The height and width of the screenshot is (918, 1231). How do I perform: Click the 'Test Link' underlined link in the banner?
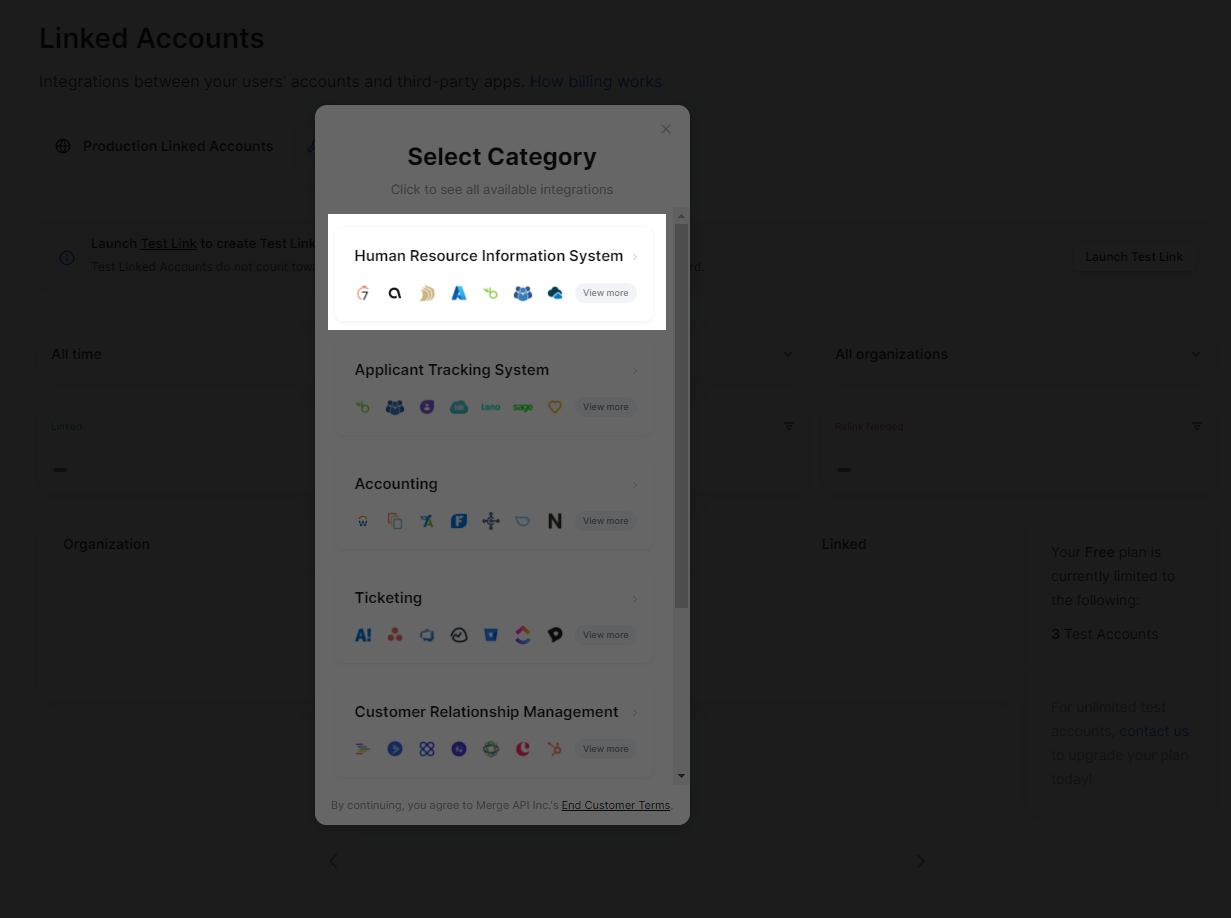point(168,243)
